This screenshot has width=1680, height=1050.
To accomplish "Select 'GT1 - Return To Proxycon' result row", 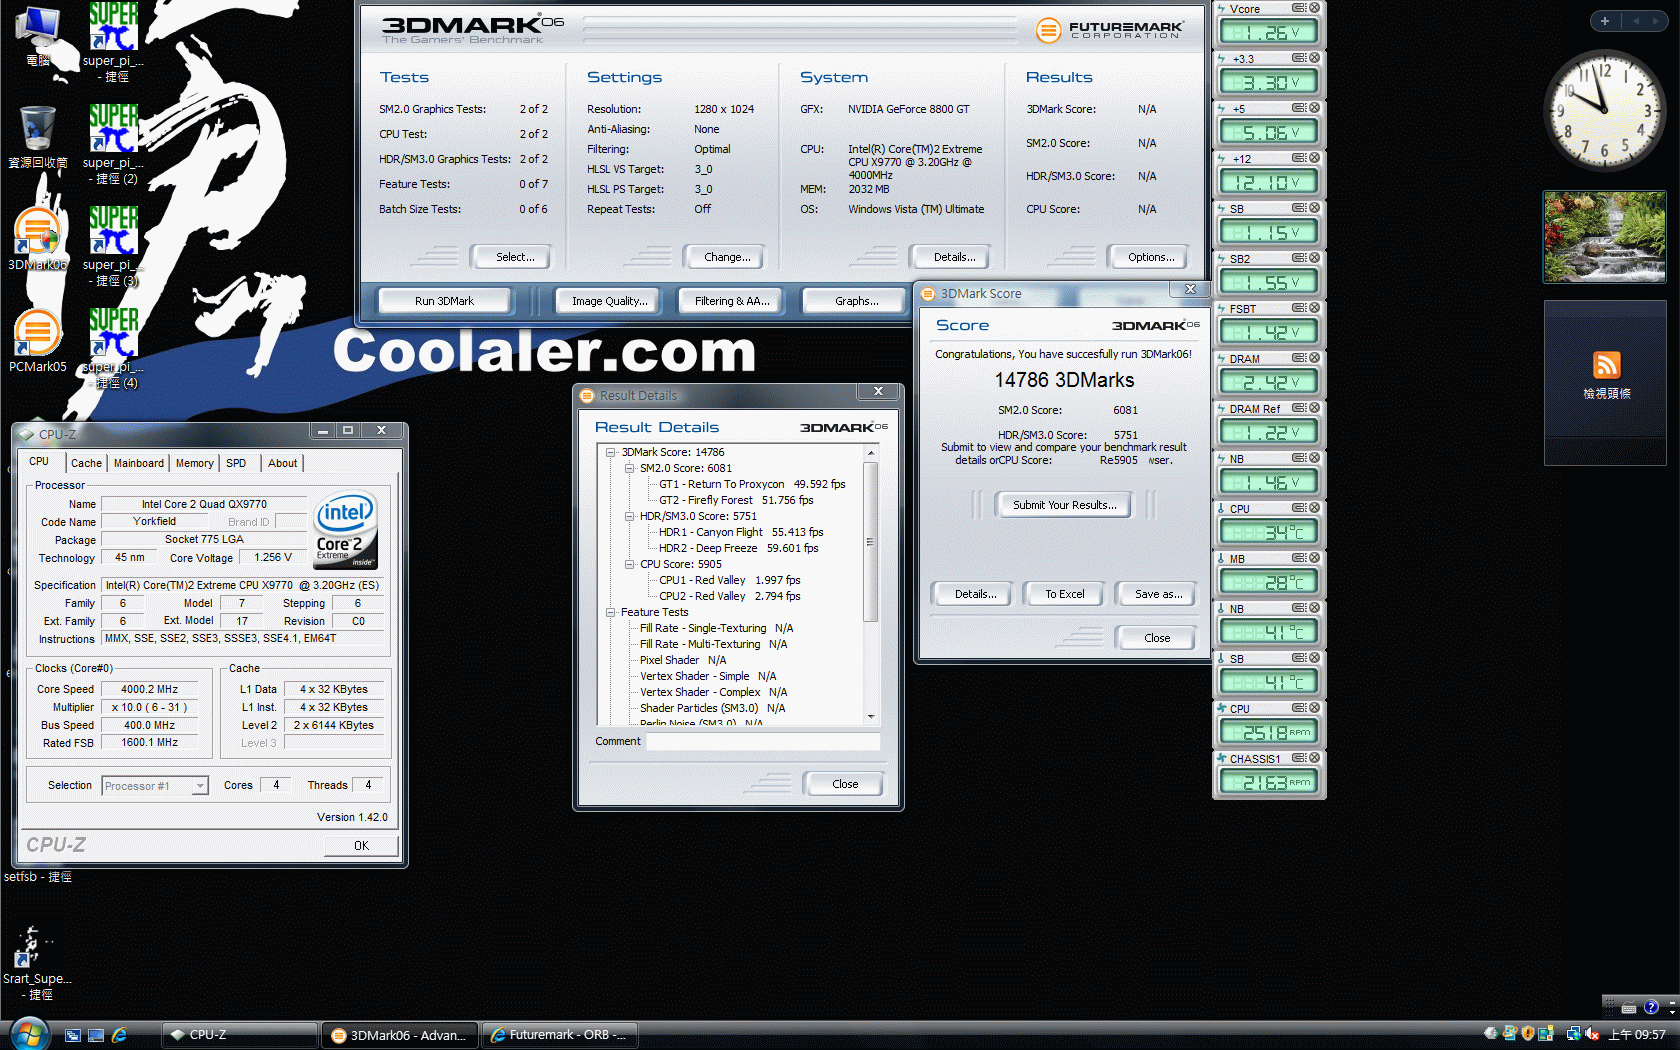I will click(752, 484).
